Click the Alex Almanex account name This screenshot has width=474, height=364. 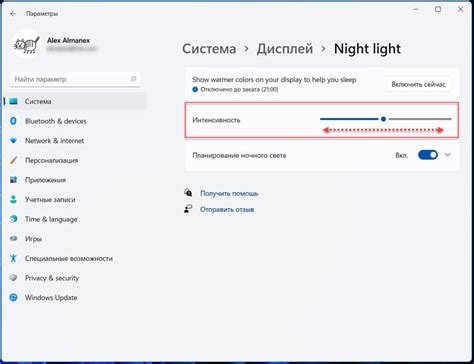68,40
